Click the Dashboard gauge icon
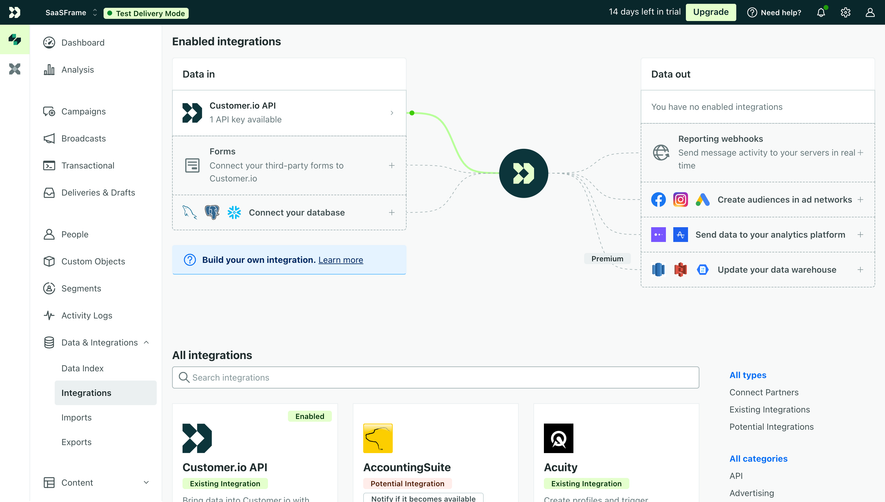The width and height of the screenshot is (885, 502). (49, 42)
